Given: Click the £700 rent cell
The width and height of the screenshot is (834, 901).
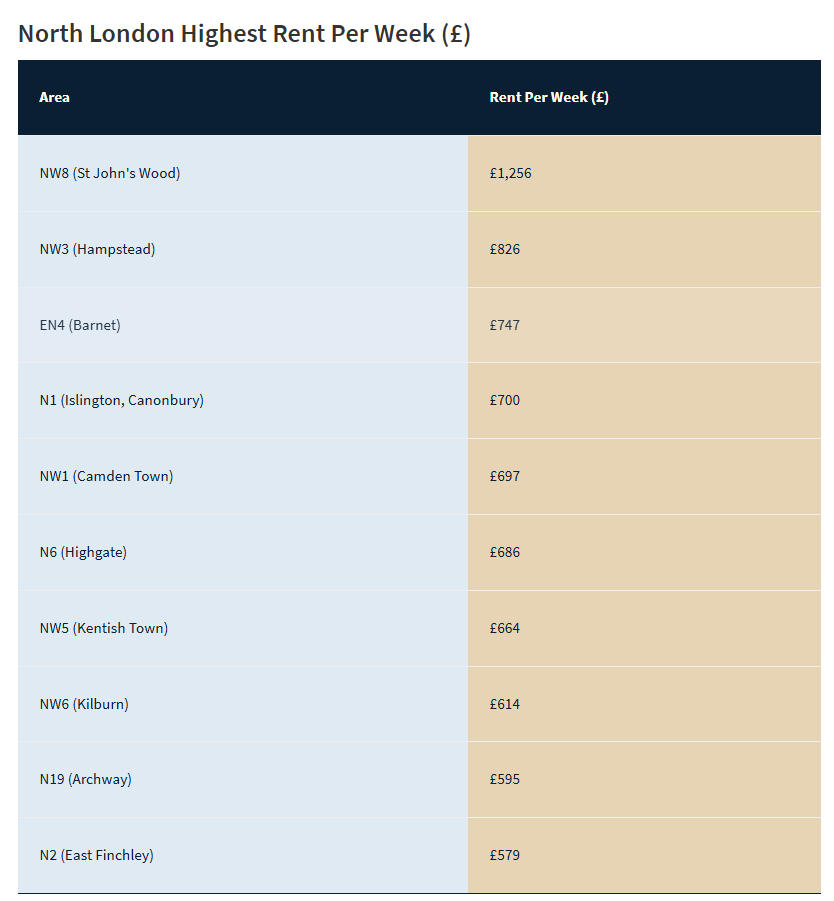Looking at the screenshot, I should (644, 400).
